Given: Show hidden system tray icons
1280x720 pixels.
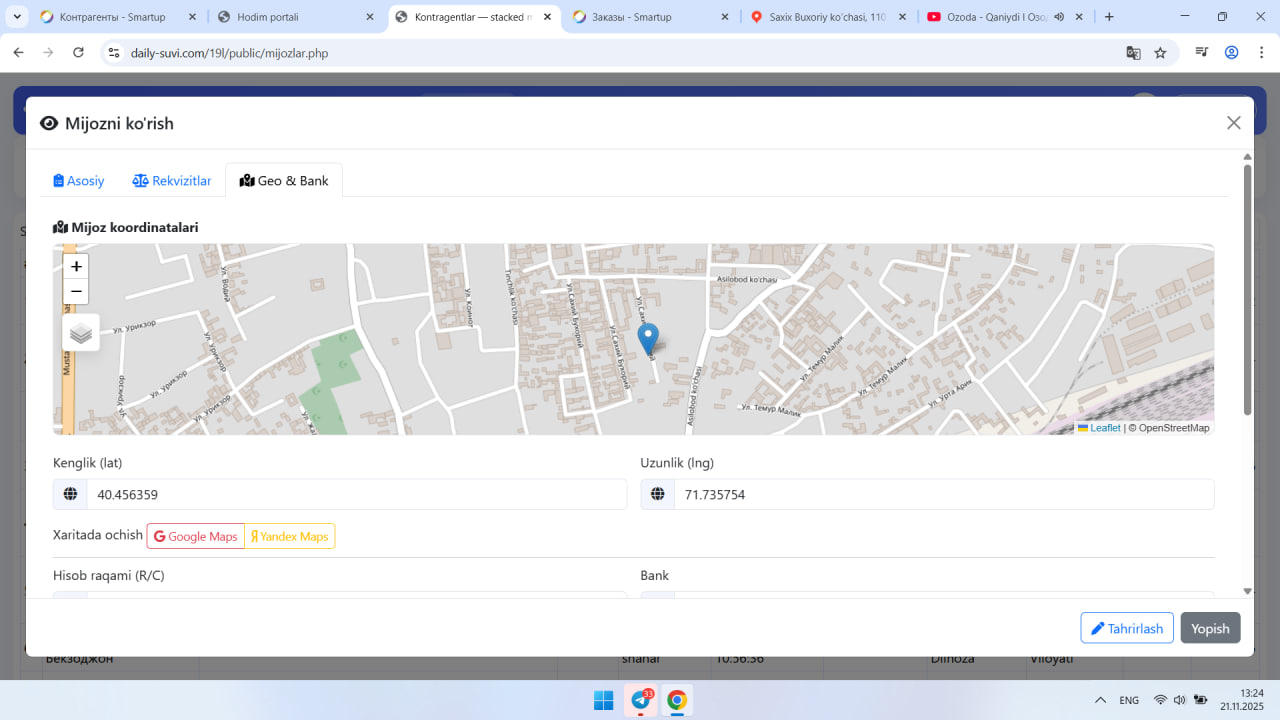Looking at the screenshot, I should [1100, 700].
